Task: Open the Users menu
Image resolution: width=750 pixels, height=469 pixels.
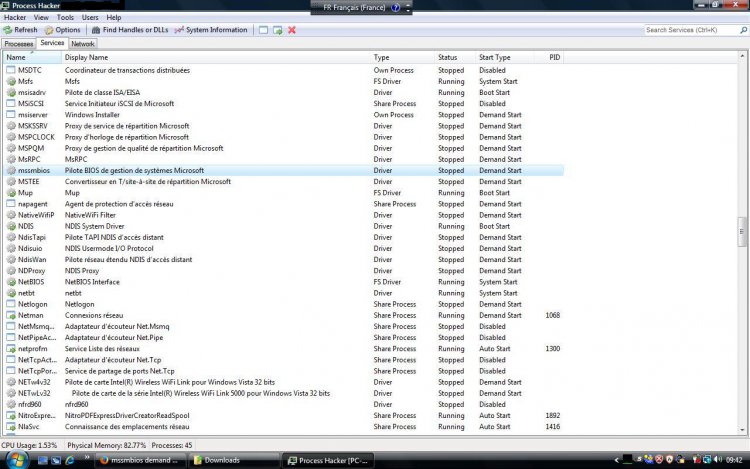Action: [x=90, y=18]
